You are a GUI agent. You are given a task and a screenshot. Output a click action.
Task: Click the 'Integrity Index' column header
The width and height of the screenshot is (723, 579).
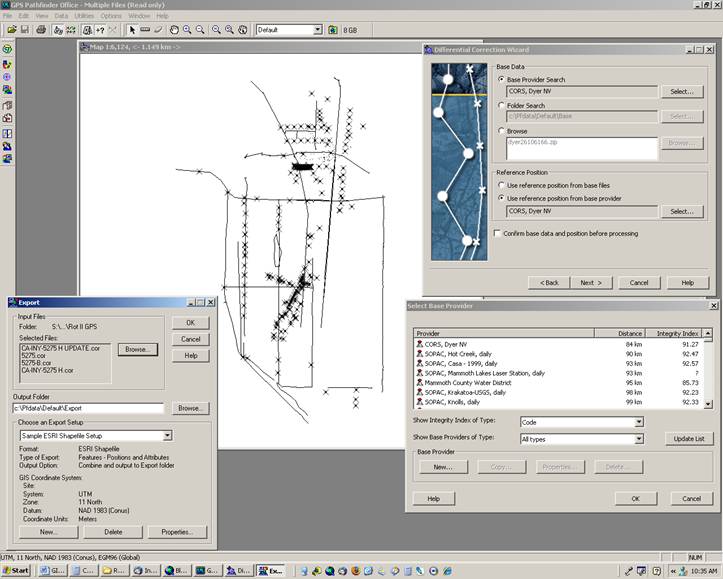(673, 333)
